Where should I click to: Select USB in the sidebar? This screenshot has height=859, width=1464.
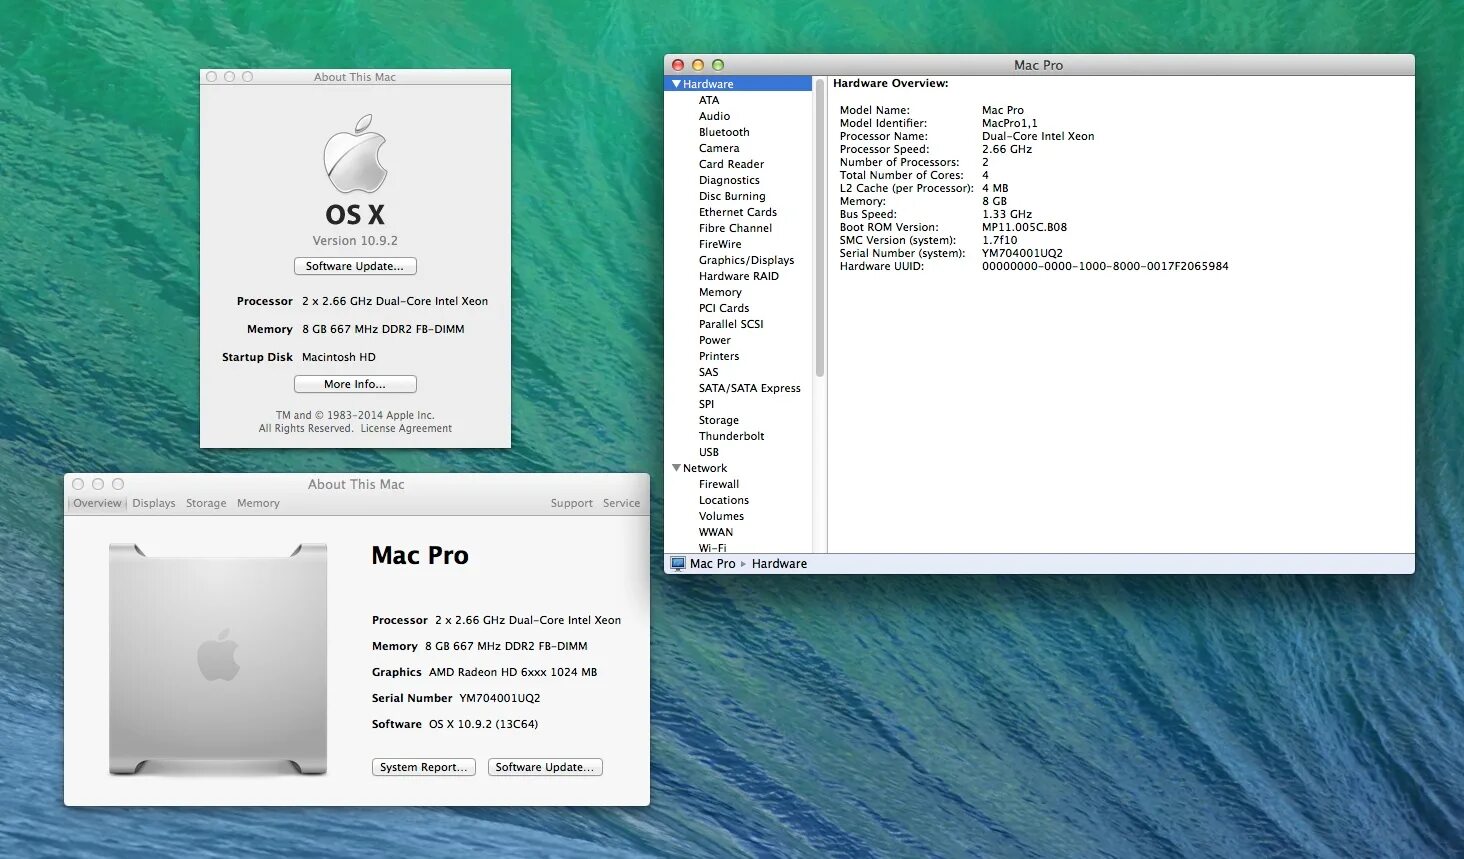[708, 452]
